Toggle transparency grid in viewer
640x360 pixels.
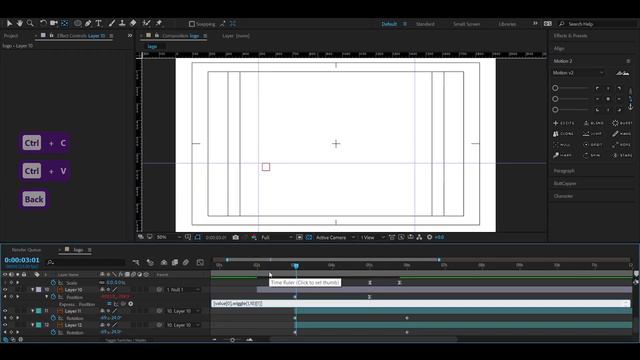pyautogui.click(x=309, y=237)
